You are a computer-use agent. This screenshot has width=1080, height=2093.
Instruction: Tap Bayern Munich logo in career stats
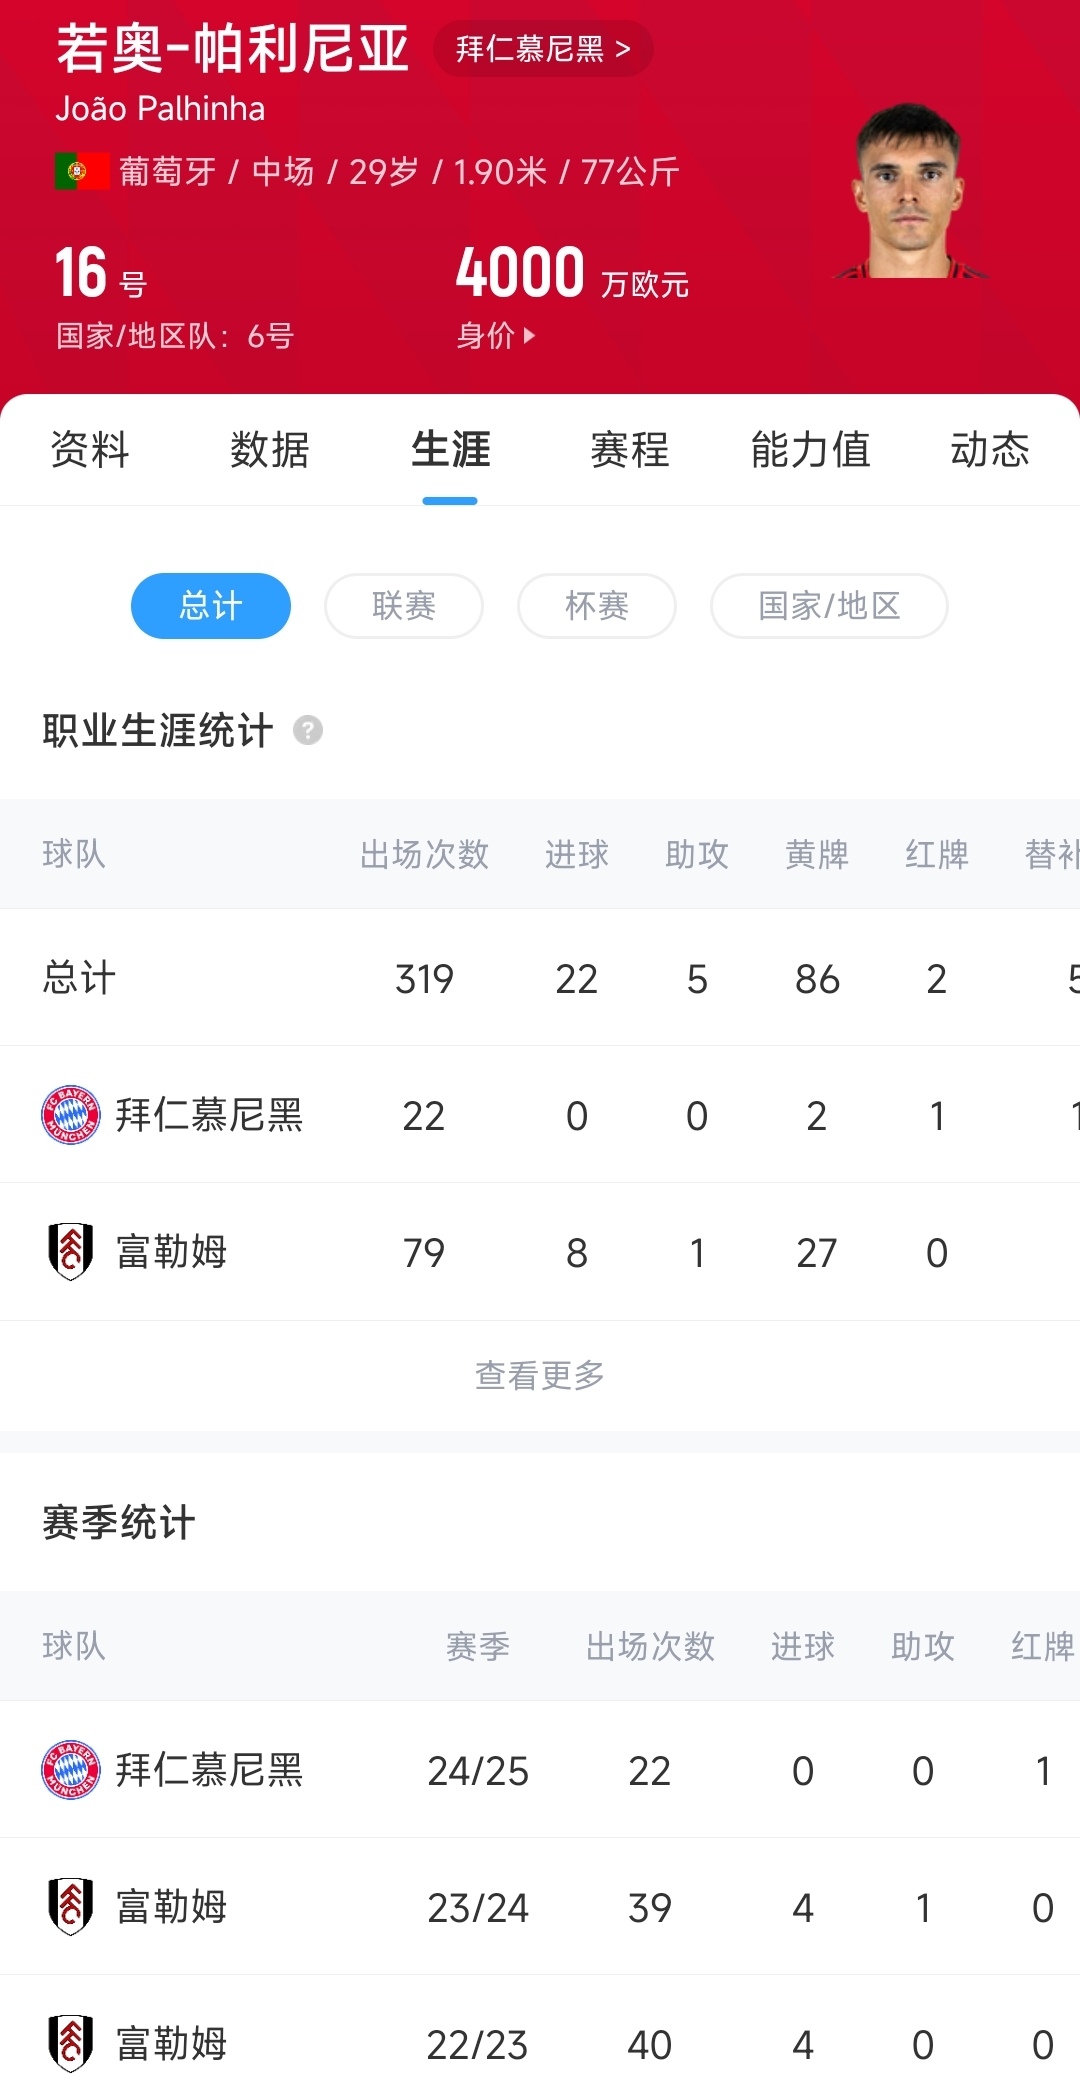click(71, 1115)
